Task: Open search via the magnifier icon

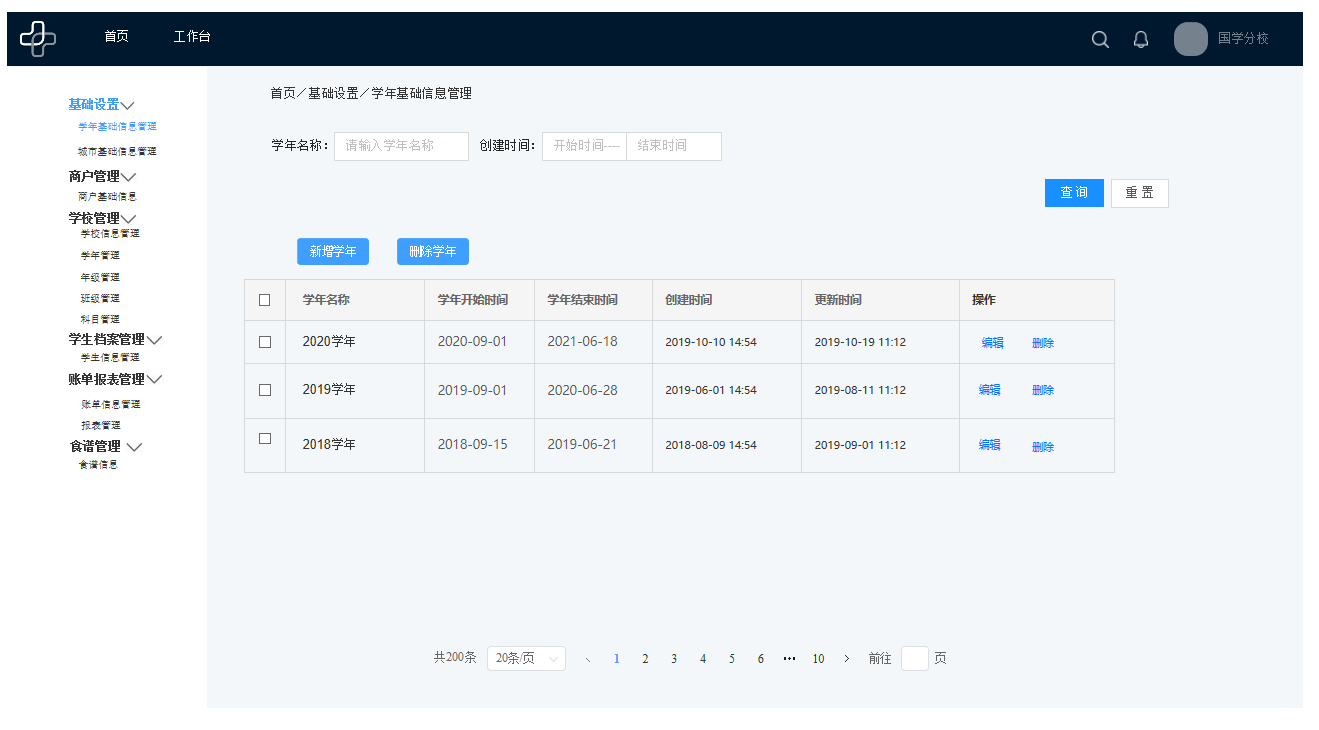Action: click(x=1100, y=39)
